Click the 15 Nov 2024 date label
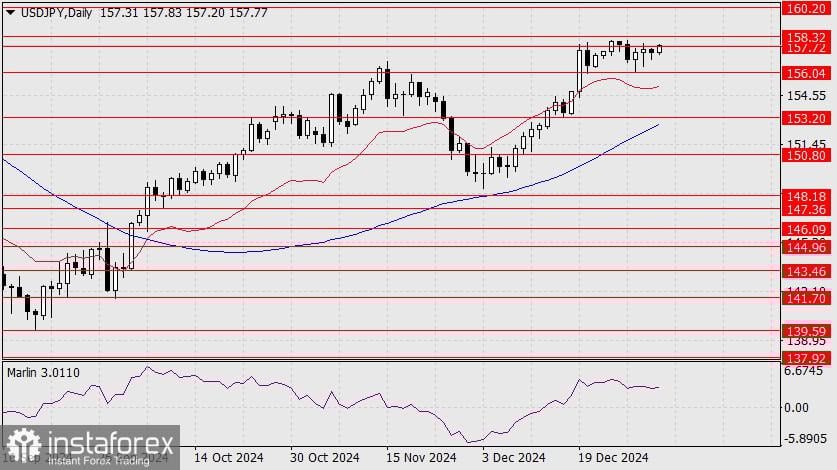The width and height of the screenshot is (837, 470). click(421, 458)
